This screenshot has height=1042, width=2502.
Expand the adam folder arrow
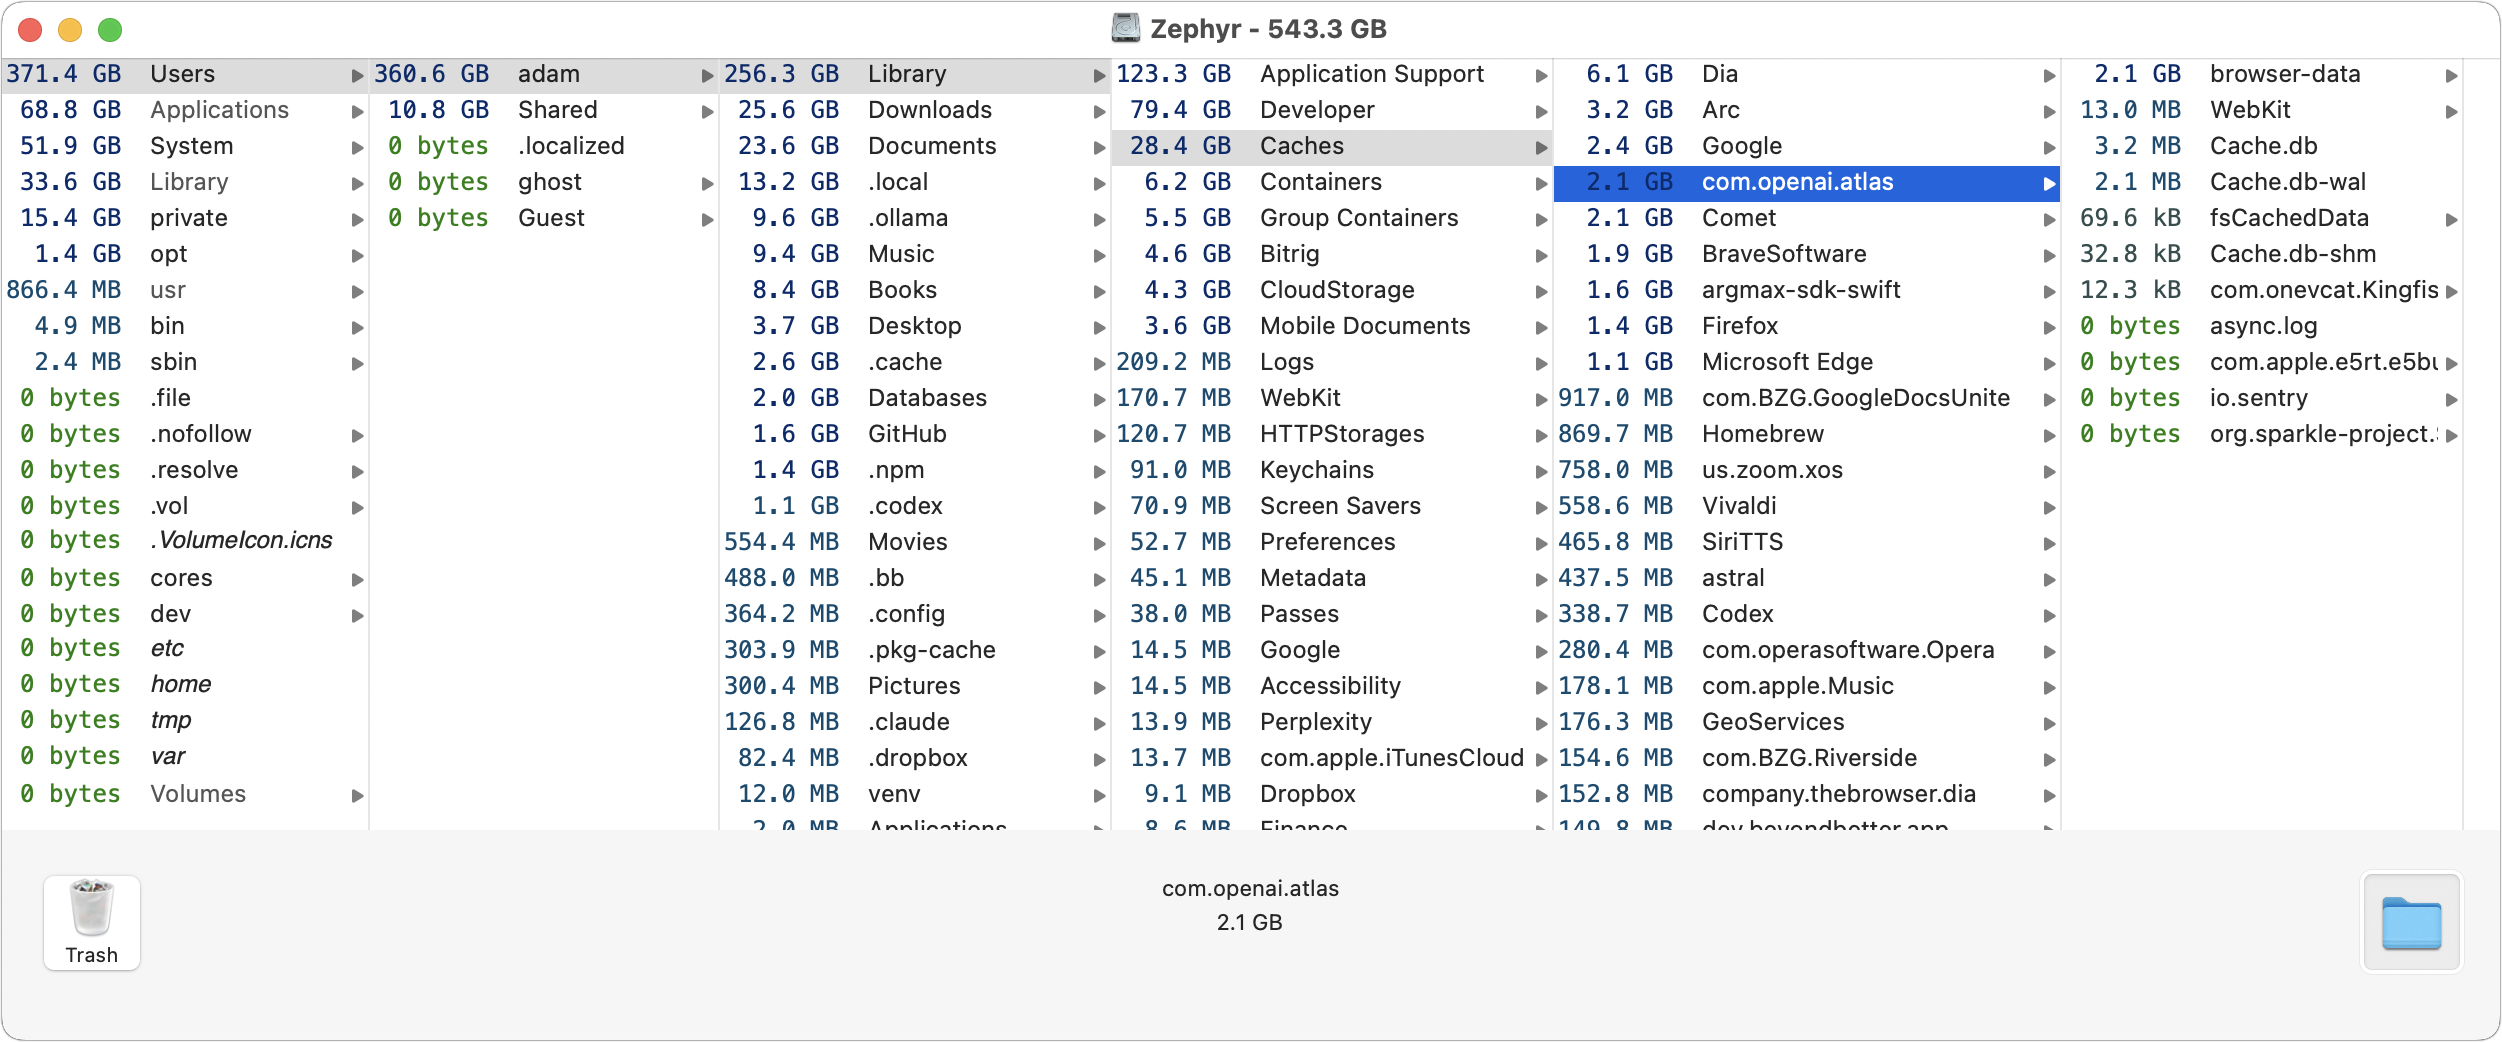point(707,75)
